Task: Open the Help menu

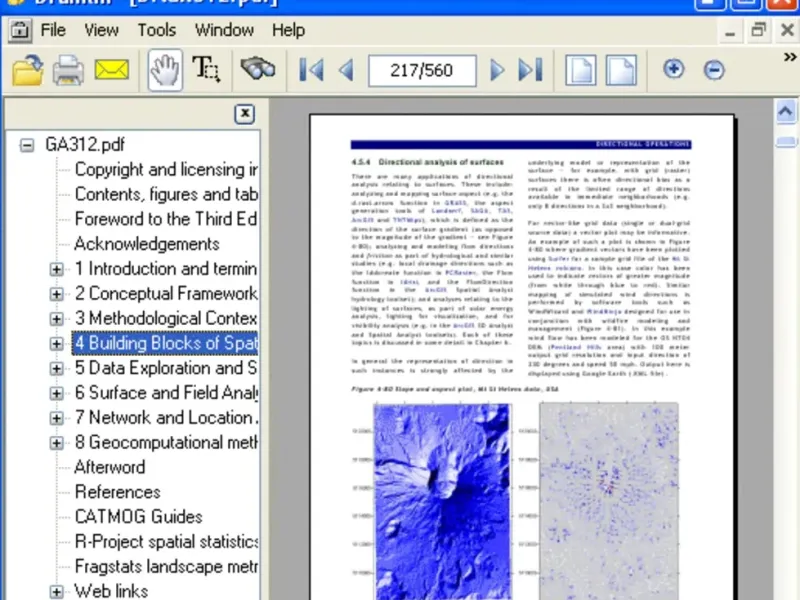Action: tap(288, 30)
